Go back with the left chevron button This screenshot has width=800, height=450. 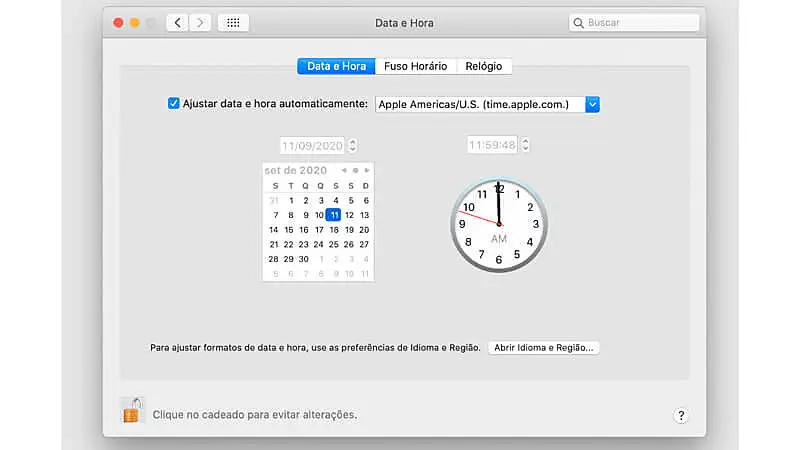(178, 22)
